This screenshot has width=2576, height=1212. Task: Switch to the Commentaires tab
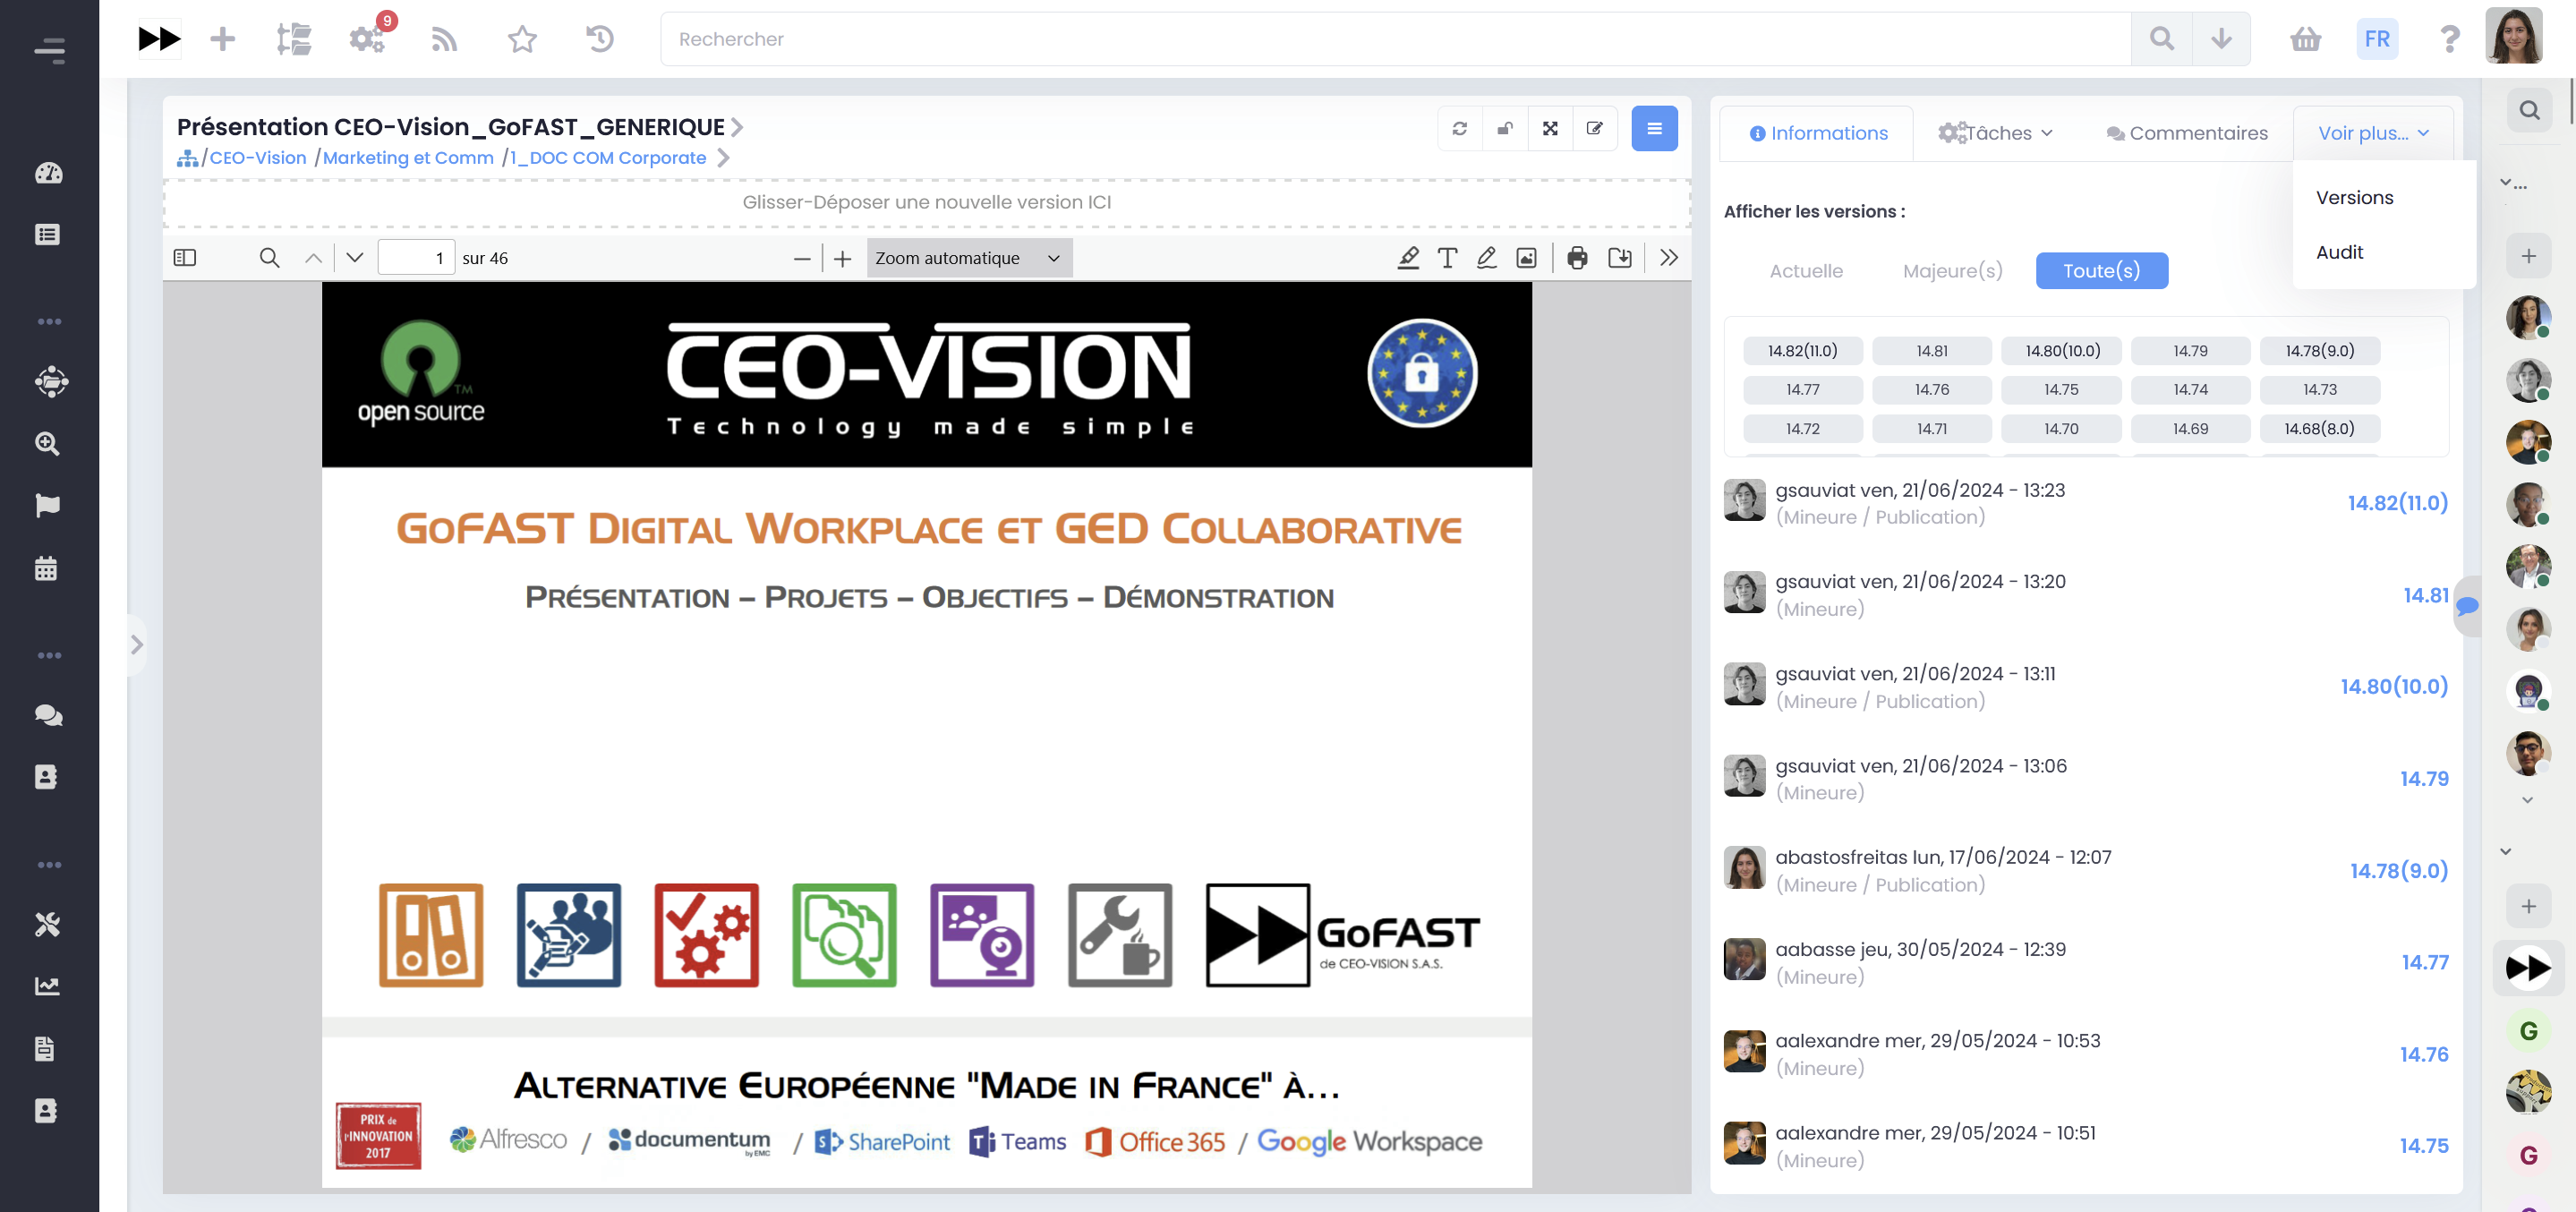[x=2186, y=132]
